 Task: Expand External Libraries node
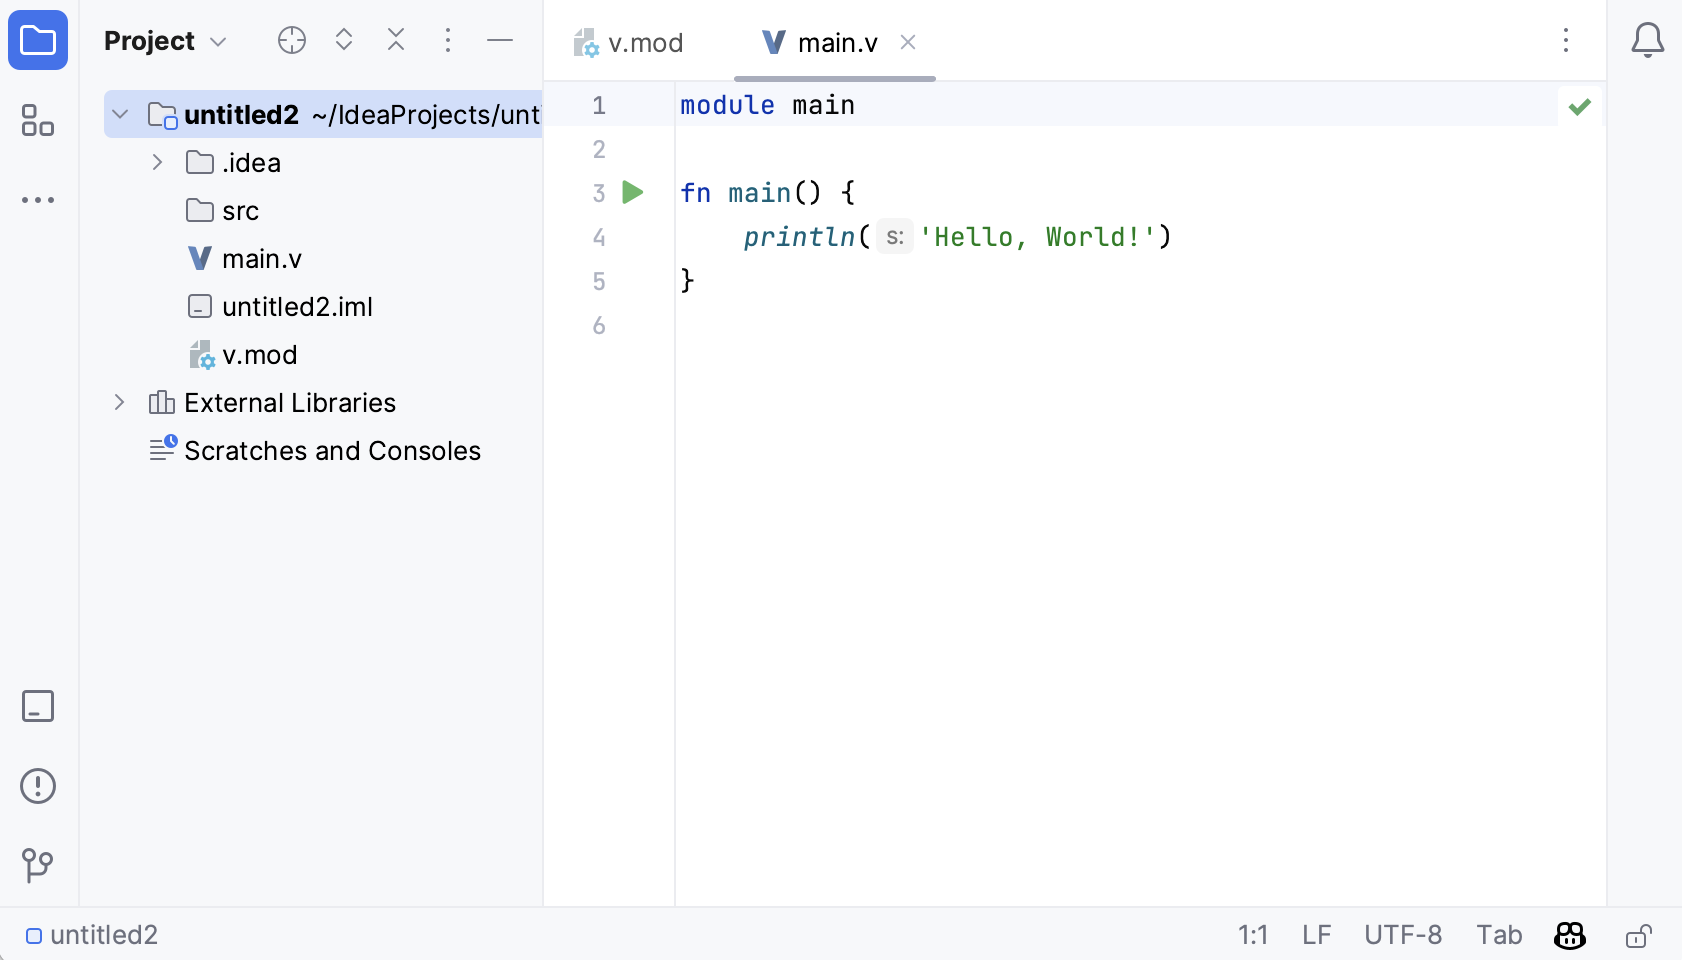point(119,402)
